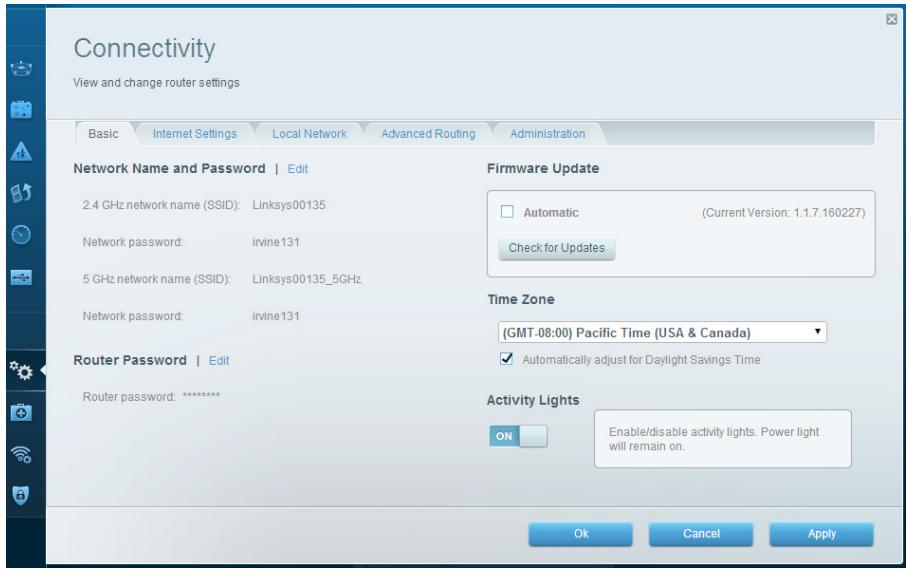
Task: Apply the connectivity settings
Action: (821, 534)
